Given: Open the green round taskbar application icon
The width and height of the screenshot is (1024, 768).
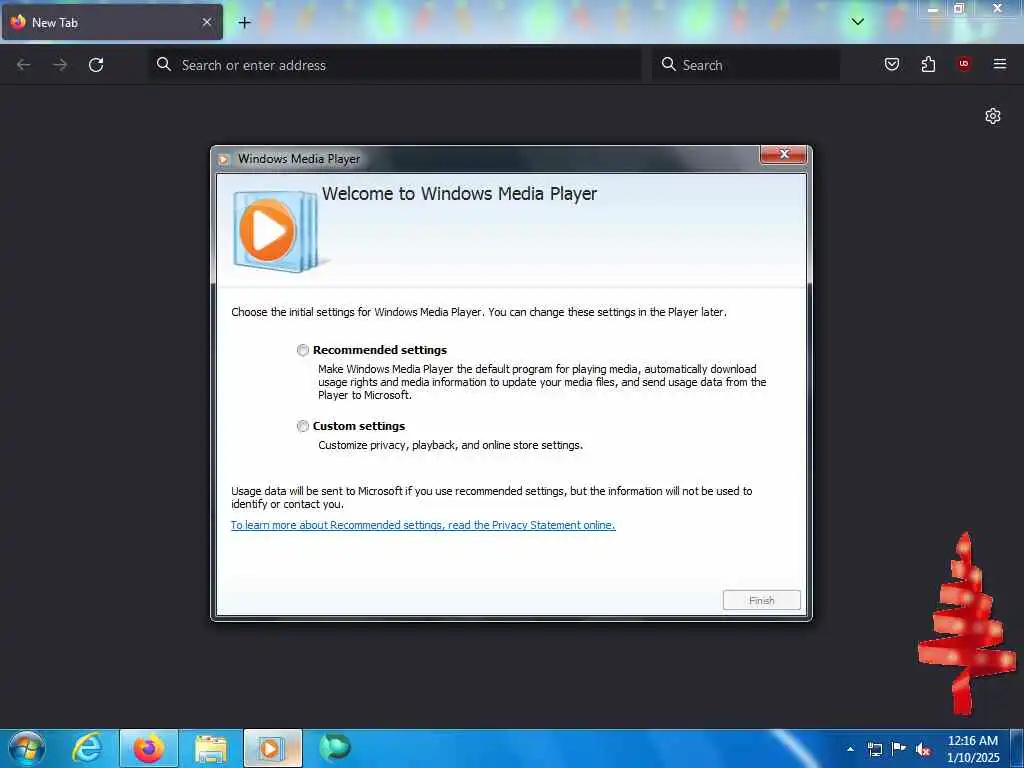Looking at the screenshot, I should (x=335, y=748).
